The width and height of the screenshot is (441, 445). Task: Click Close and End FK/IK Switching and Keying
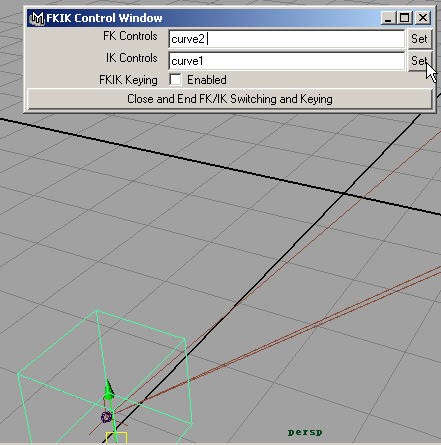[x=230, y=99]
